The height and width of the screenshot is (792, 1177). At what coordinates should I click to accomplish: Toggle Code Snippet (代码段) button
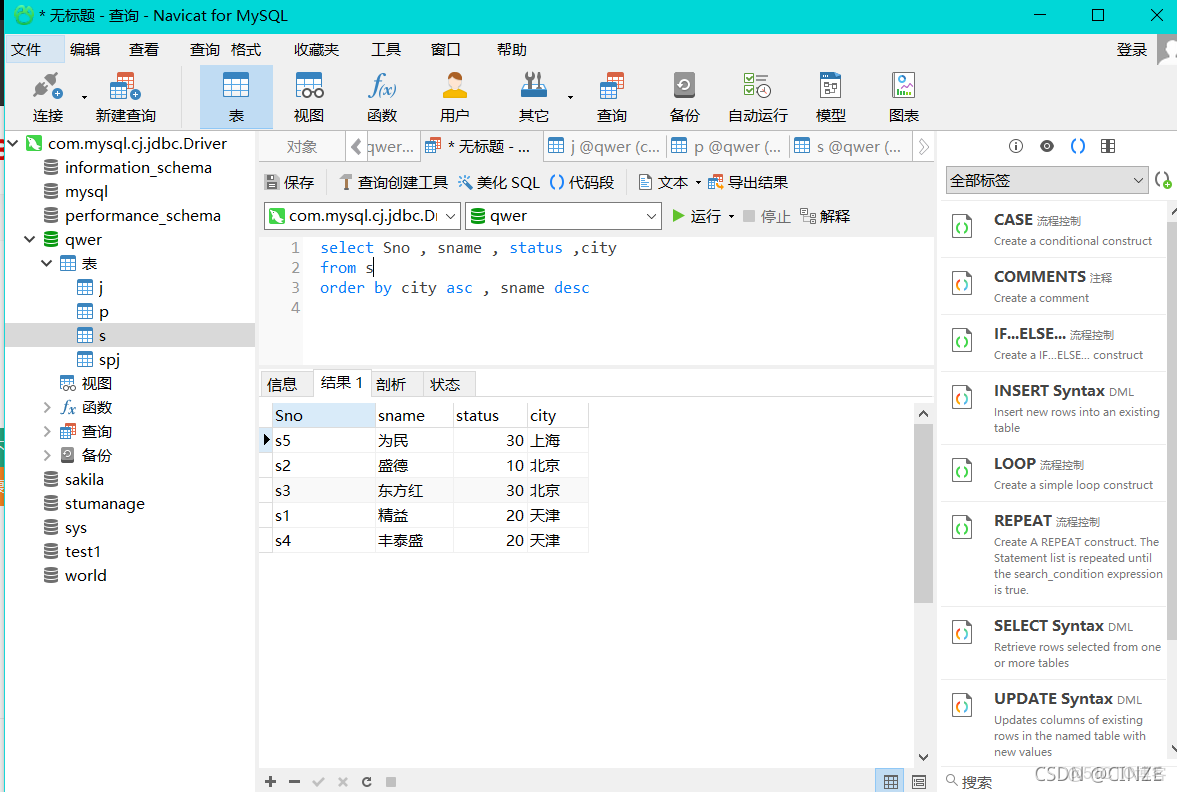coord(582,182)
